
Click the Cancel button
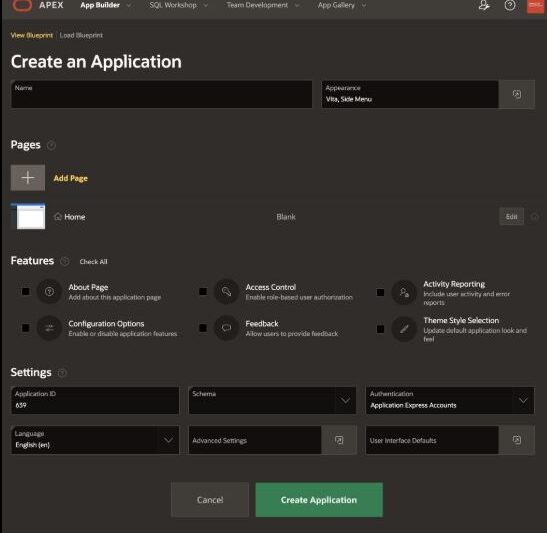[x=210, y=500]
